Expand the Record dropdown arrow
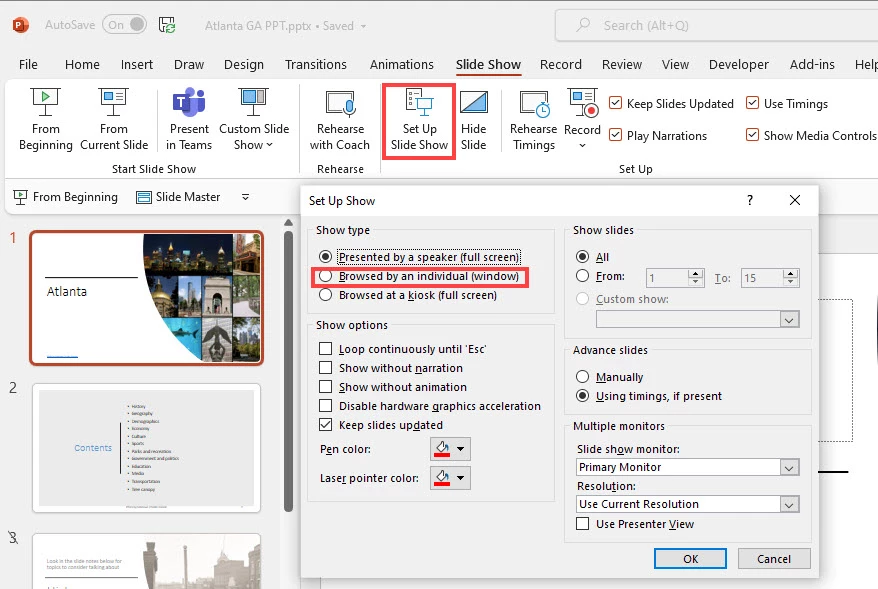 [582, 146]
